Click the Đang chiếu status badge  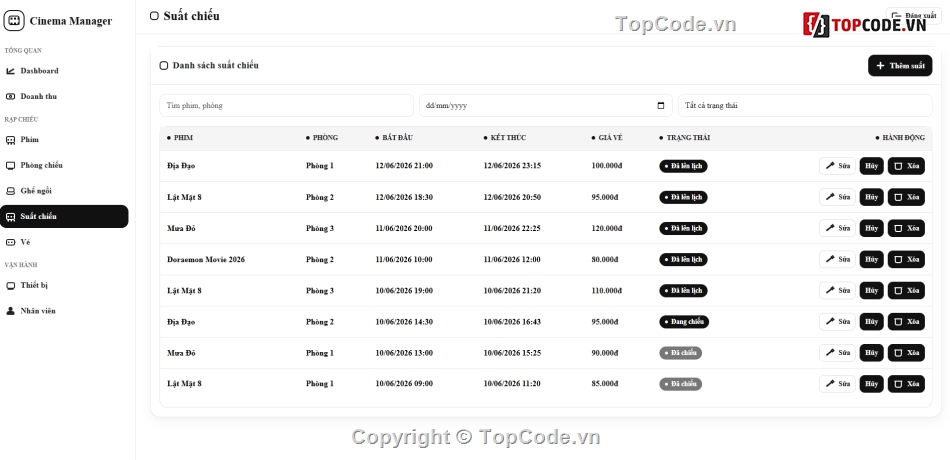click(x=684, y=322)
